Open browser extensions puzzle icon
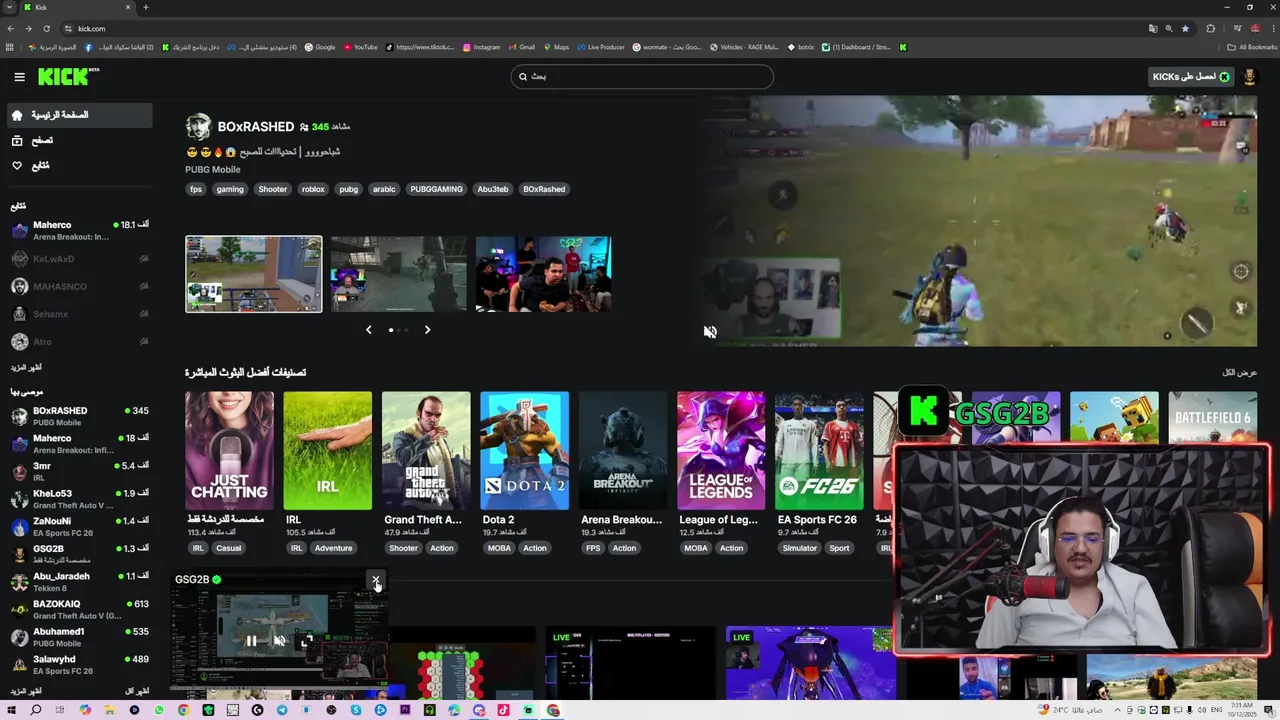 coord(1210,28)
